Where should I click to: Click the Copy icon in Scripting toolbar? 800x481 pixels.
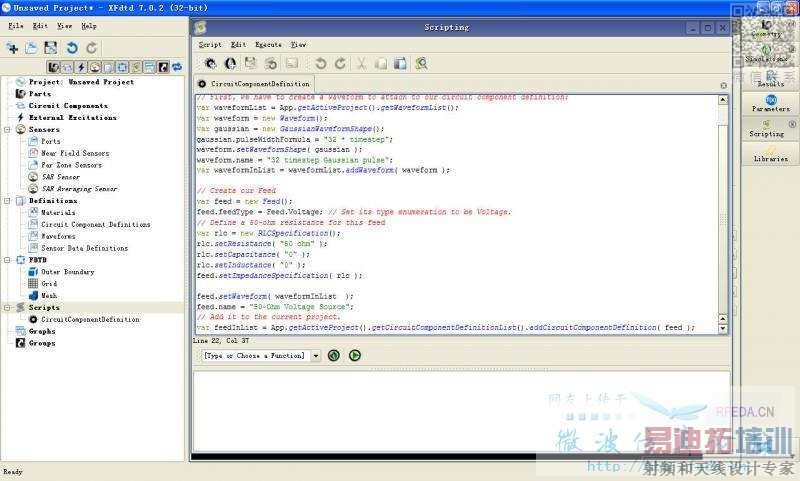(x=381, y=64)
